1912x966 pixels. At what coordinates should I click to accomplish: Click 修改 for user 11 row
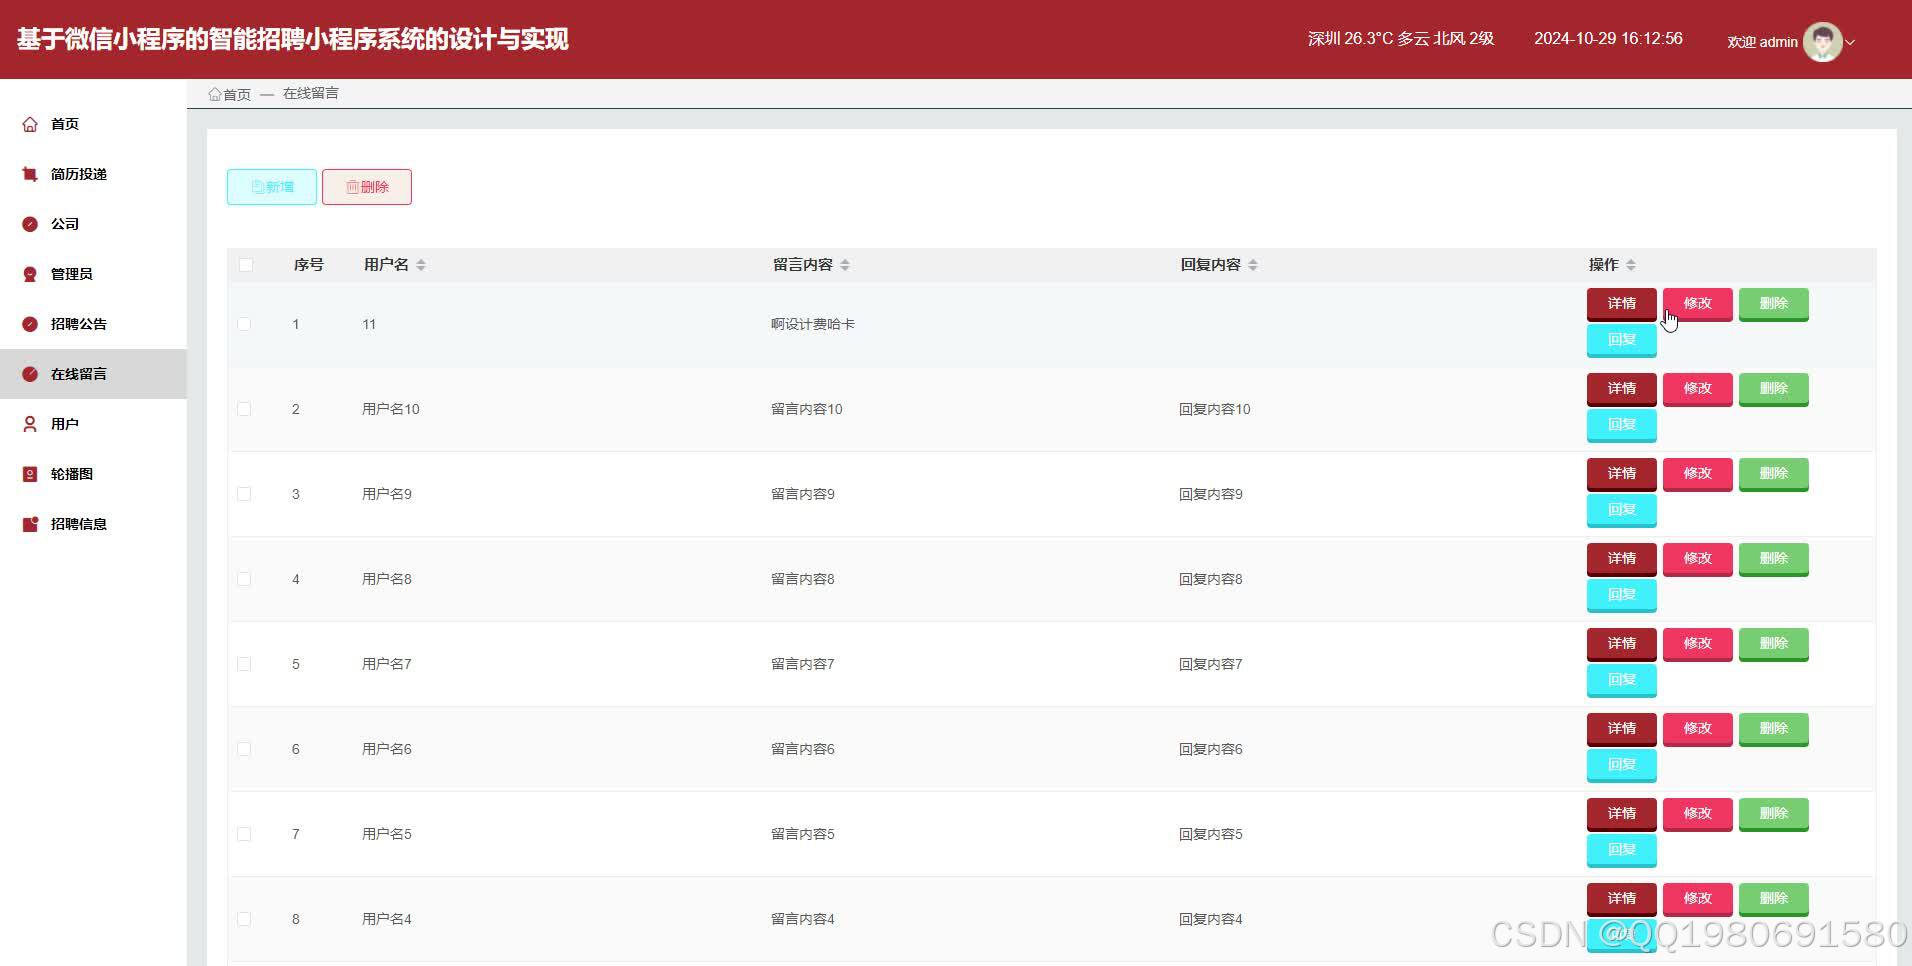click(1698, 304)
